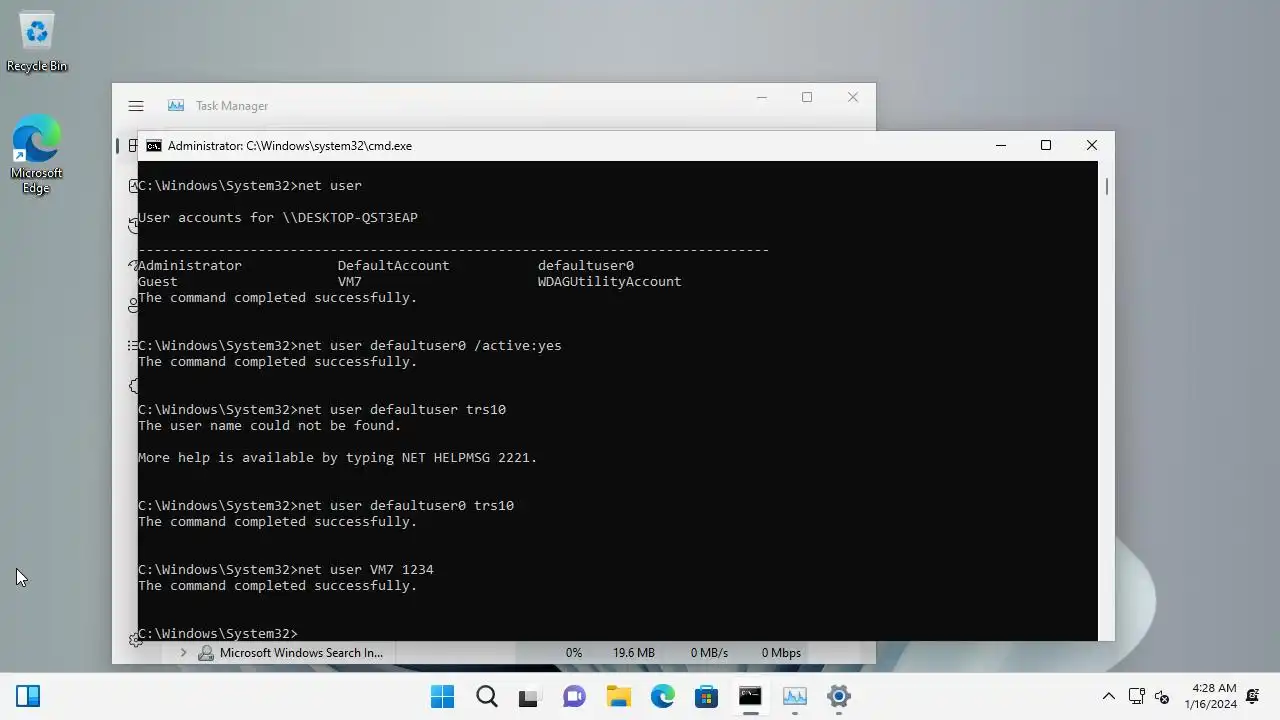Image resolution: width=1280 pixels, height=720 pixels.
Task: Open the cmd.exe window system menu icon
Action: 154,146
